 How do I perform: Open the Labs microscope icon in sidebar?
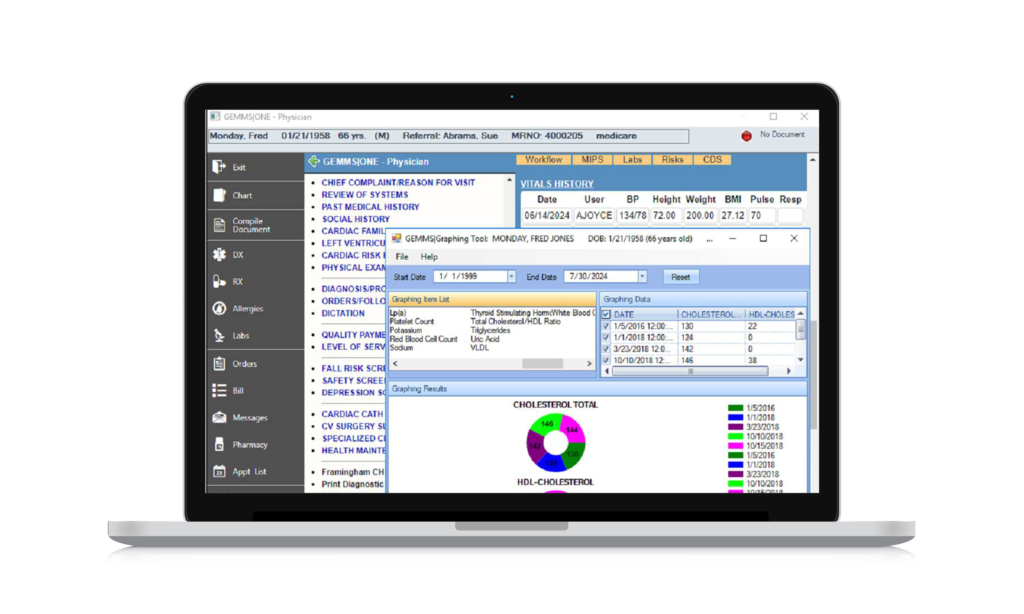tap(219, 336)
